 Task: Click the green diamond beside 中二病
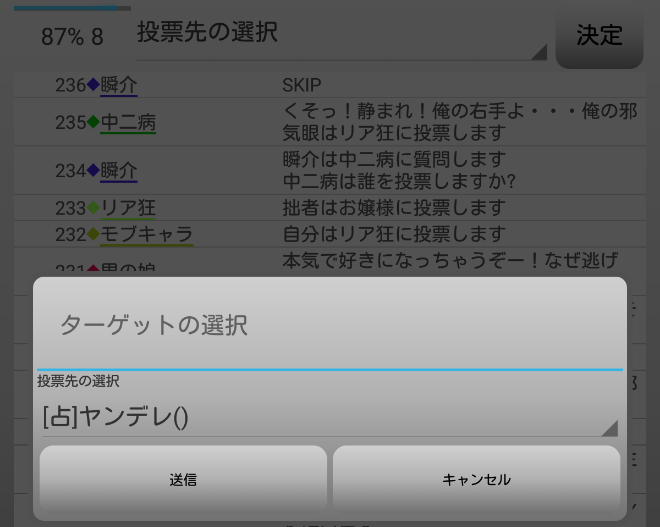coord(94,123)
